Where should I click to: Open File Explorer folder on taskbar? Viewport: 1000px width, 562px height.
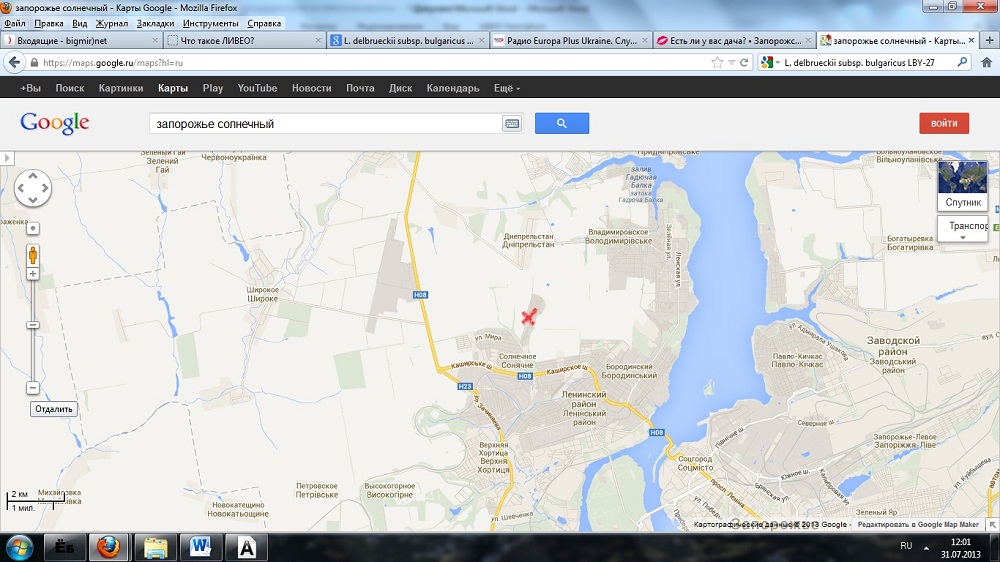155,547
